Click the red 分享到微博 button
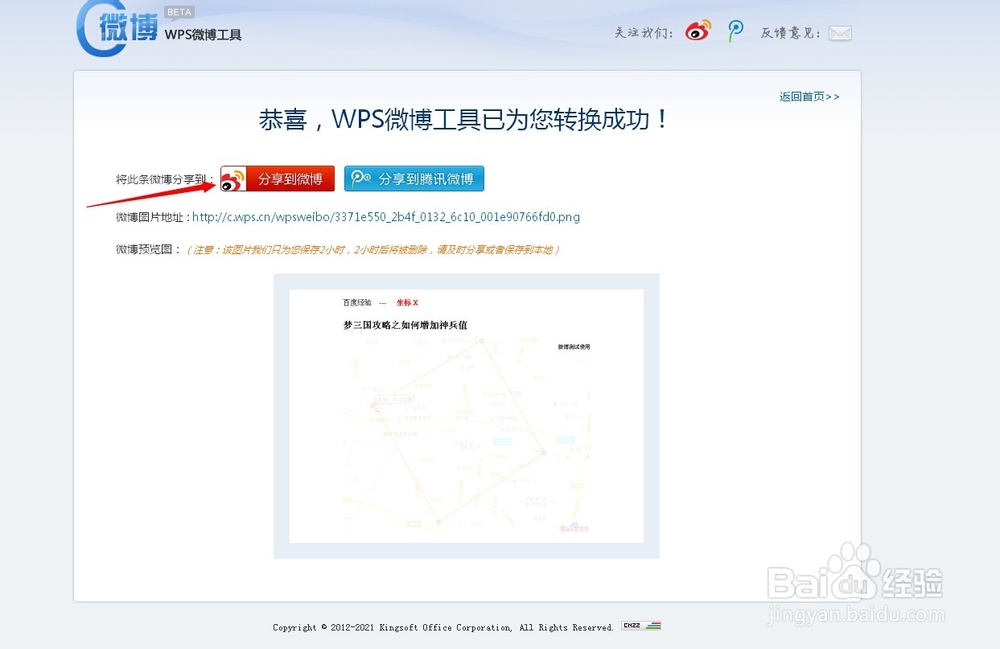 277,179
